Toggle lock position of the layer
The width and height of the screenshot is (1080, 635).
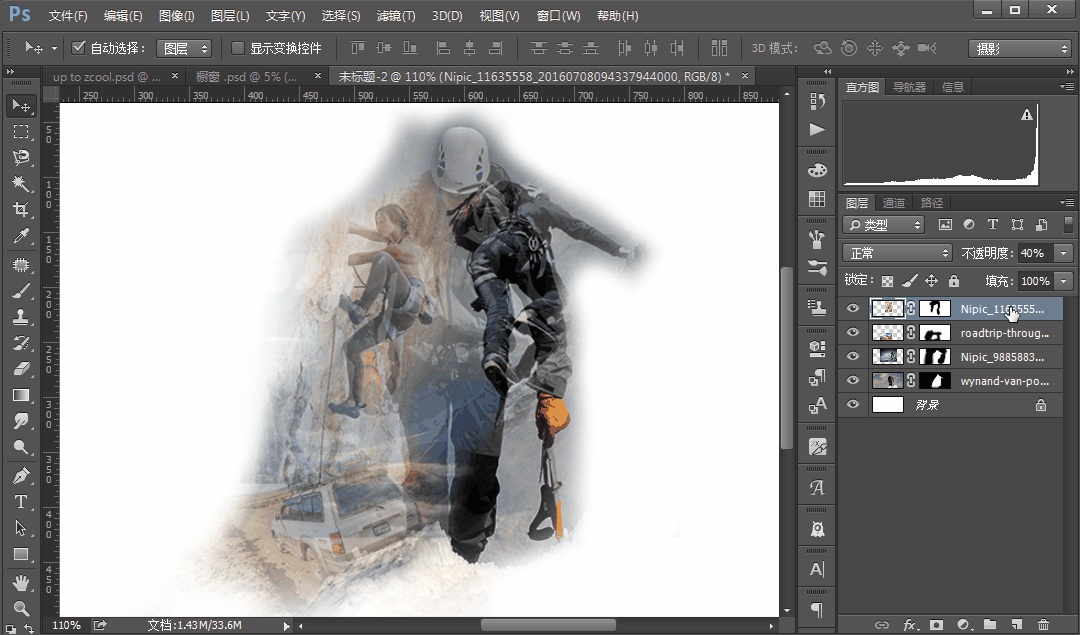coord(931,281)
